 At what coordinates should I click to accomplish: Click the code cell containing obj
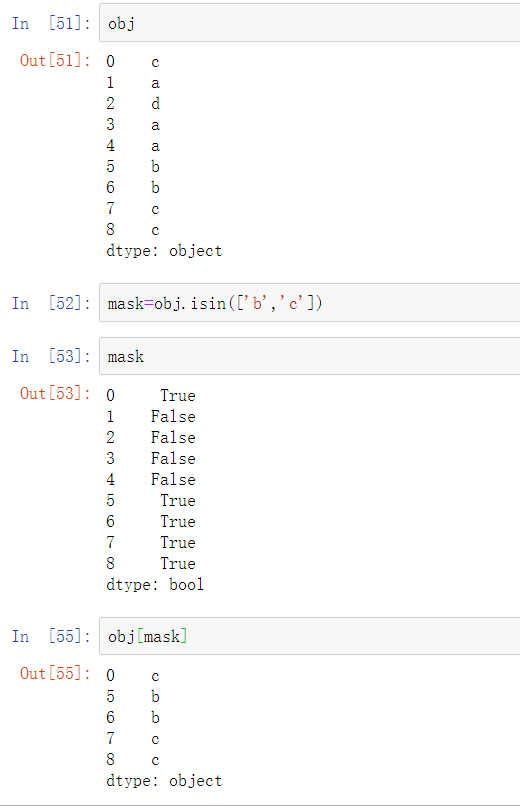[310, 23]
